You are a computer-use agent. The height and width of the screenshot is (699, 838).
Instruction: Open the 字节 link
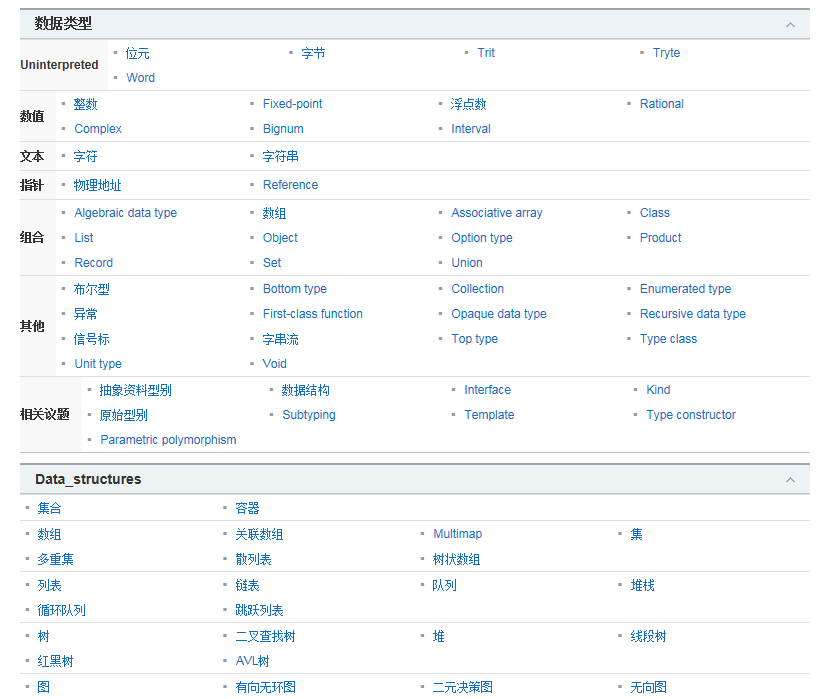(313, 53)
